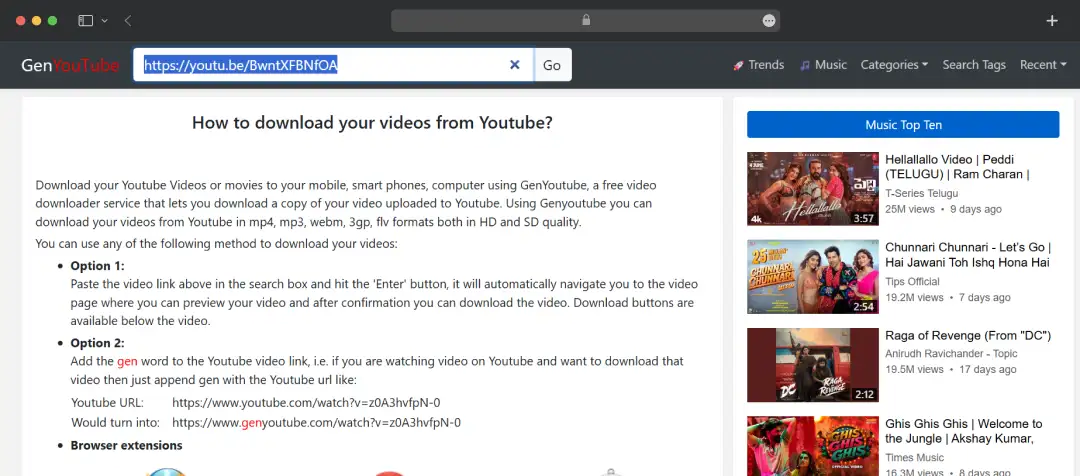Viewport: 1080px width, 476px height.
Task: Click Times Music channel name
Action: [915, 457]
